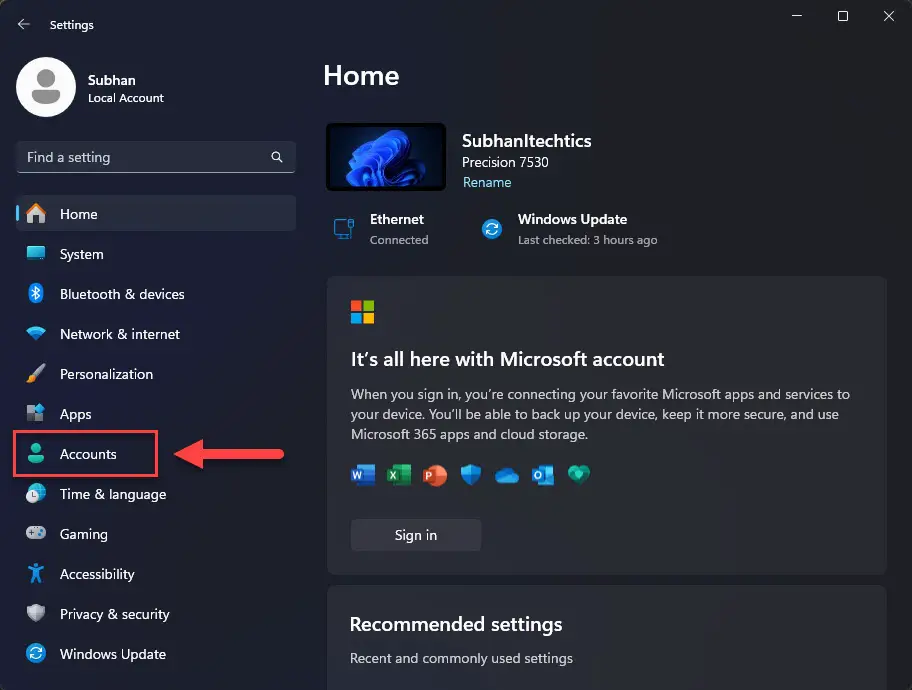
Task: Click the Family Safety heart icon
Action: tap(579, 475)
